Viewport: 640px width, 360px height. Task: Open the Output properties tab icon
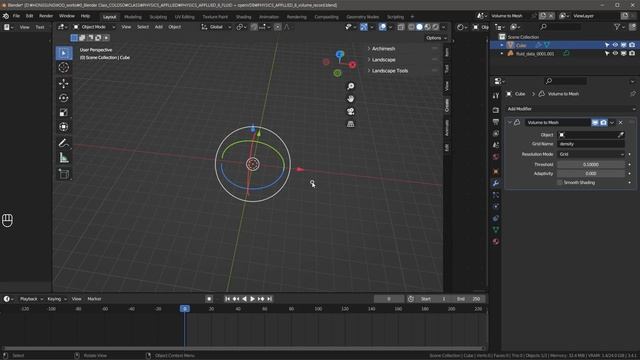coord(496,122)
